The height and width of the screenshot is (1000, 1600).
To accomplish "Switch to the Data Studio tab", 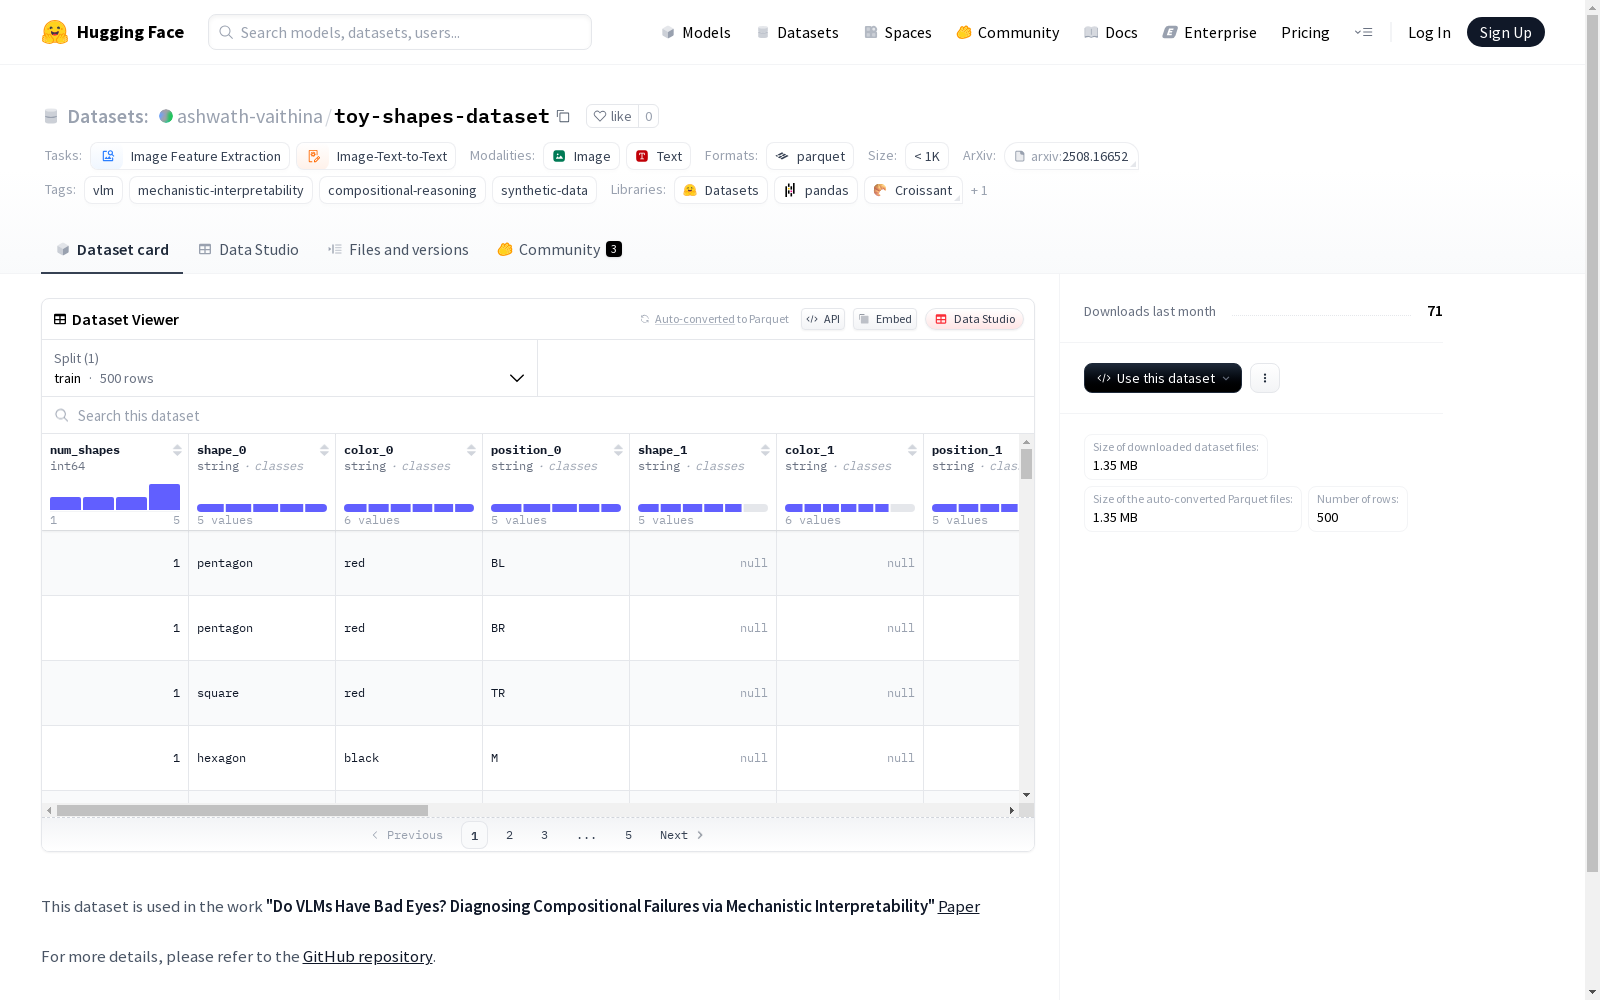I will [249, 250].
